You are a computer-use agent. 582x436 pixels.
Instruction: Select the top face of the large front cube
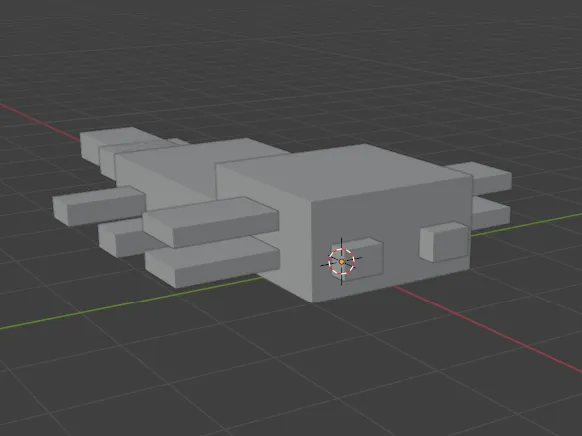(345, 172)
